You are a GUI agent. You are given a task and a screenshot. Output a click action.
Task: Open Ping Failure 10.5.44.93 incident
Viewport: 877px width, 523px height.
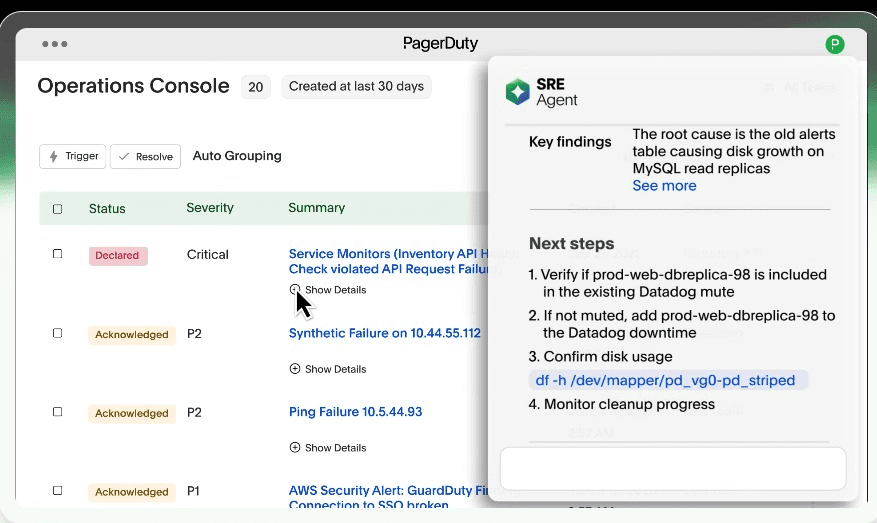point(356,412)
